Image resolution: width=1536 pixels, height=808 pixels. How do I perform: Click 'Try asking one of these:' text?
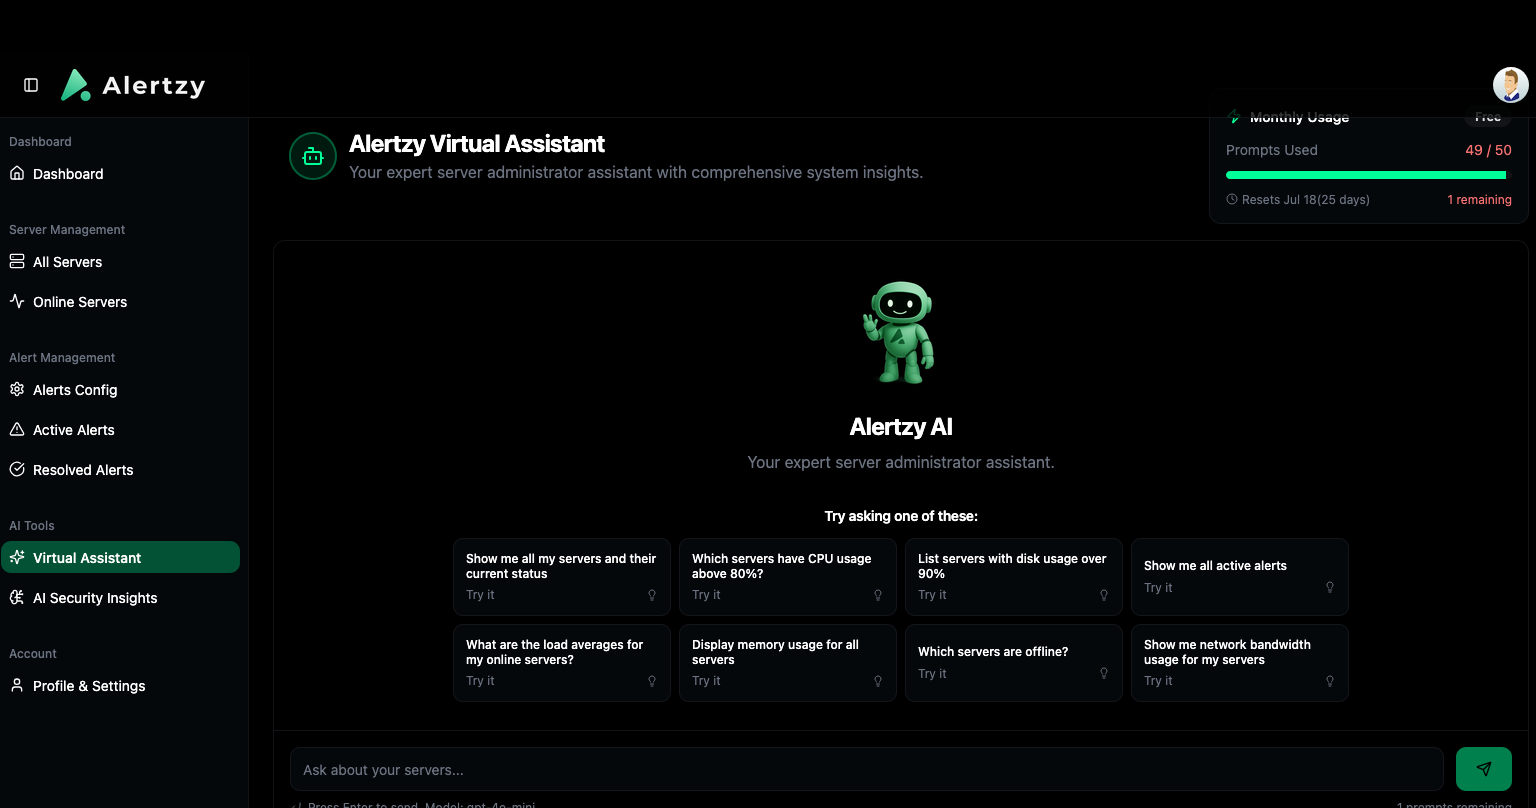coord(901,516)
